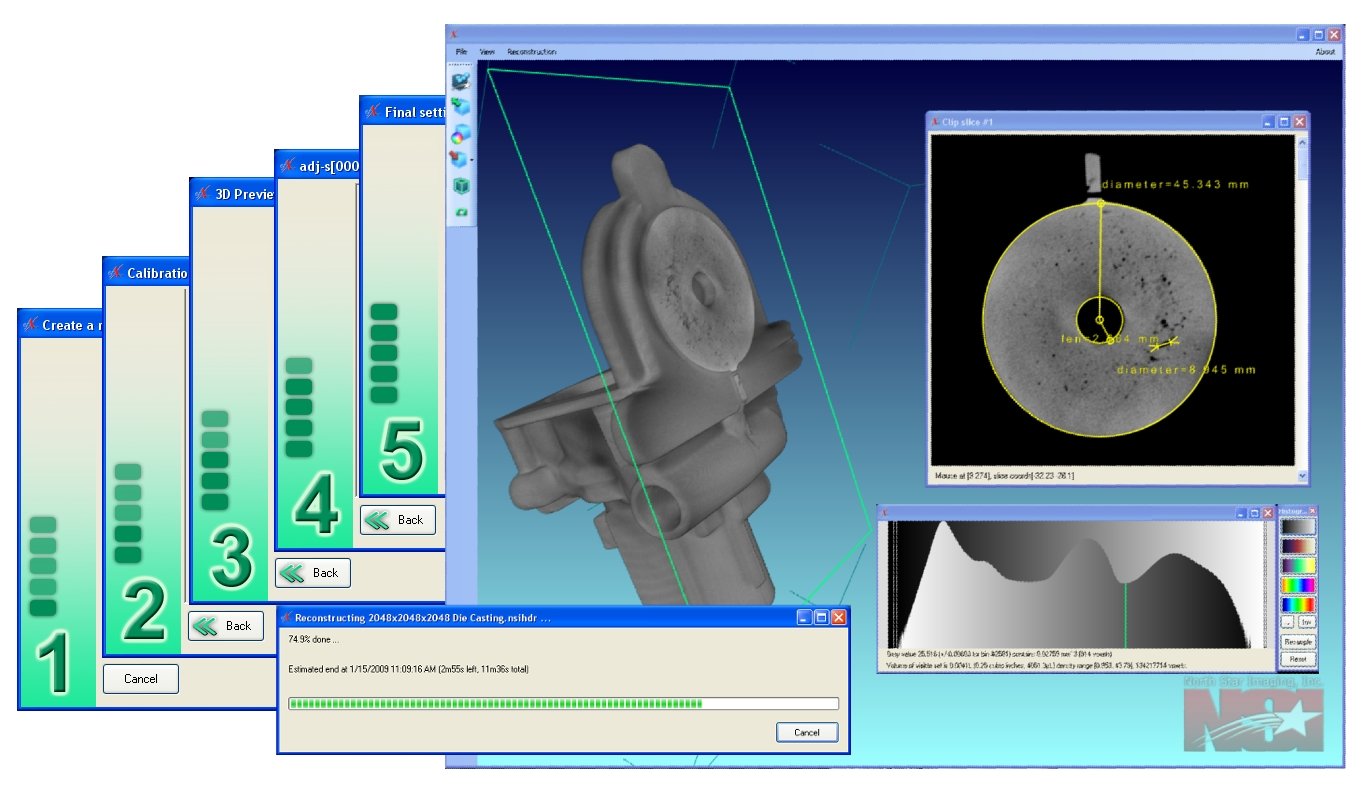Open the rainbow color sphere cube tool
Screen dimensions: 1364x802
click(461, 133)
